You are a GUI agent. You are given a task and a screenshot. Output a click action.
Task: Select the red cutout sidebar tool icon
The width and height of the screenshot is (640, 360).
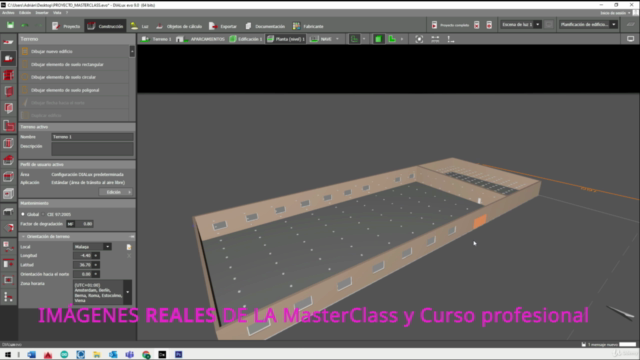tap(8, 126)
